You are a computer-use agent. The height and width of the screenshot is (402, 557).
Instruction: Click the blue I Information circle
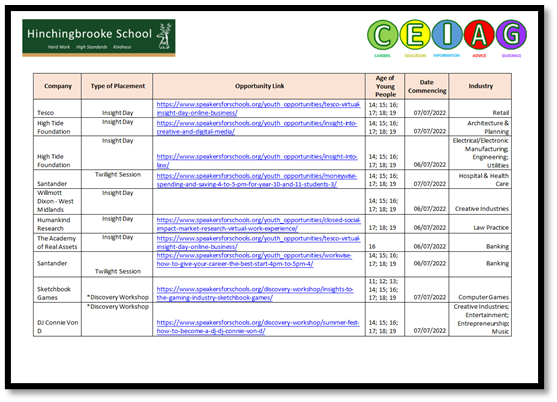[447, 35]
